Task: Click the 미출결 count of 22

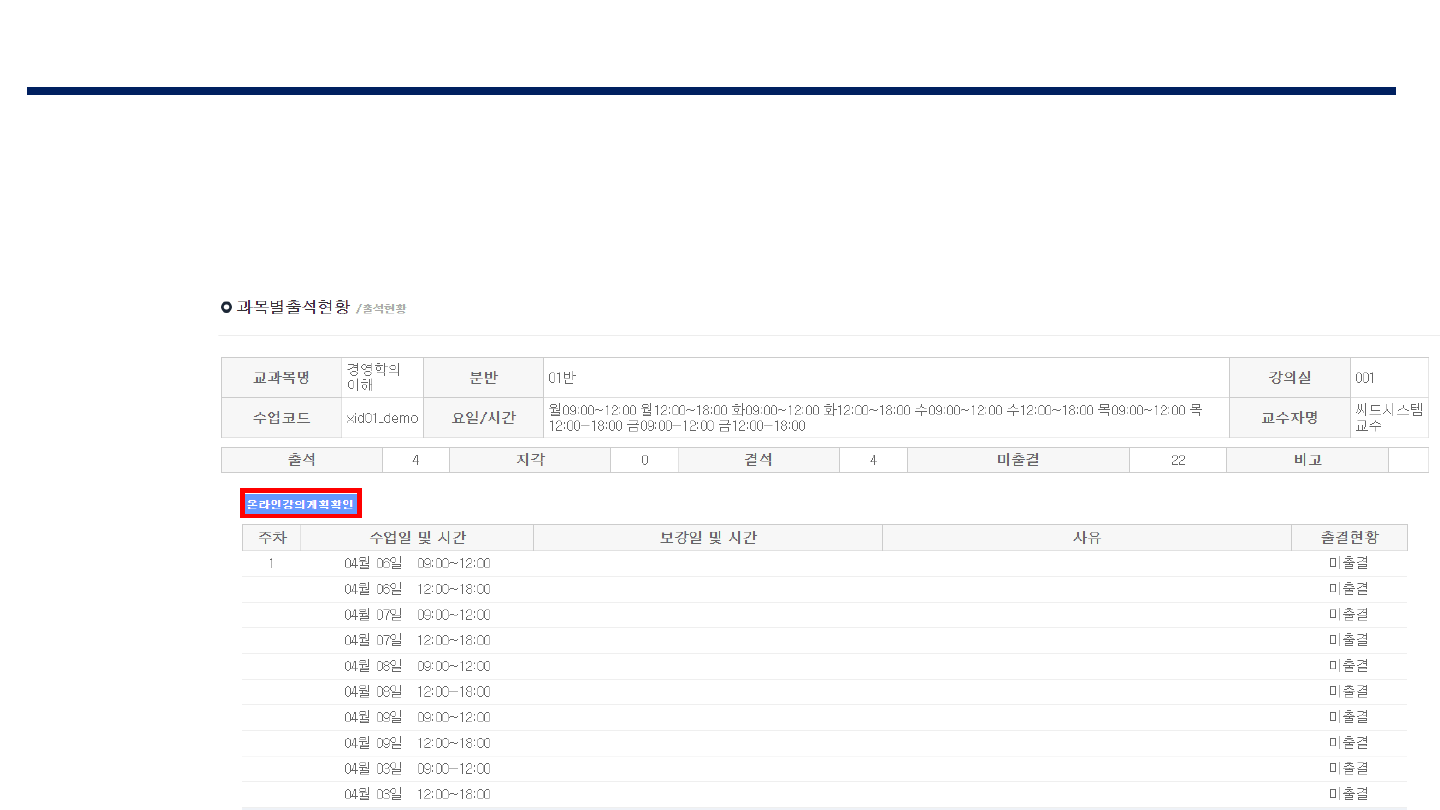Action: pyautogui.click(x=1177, y=460)
